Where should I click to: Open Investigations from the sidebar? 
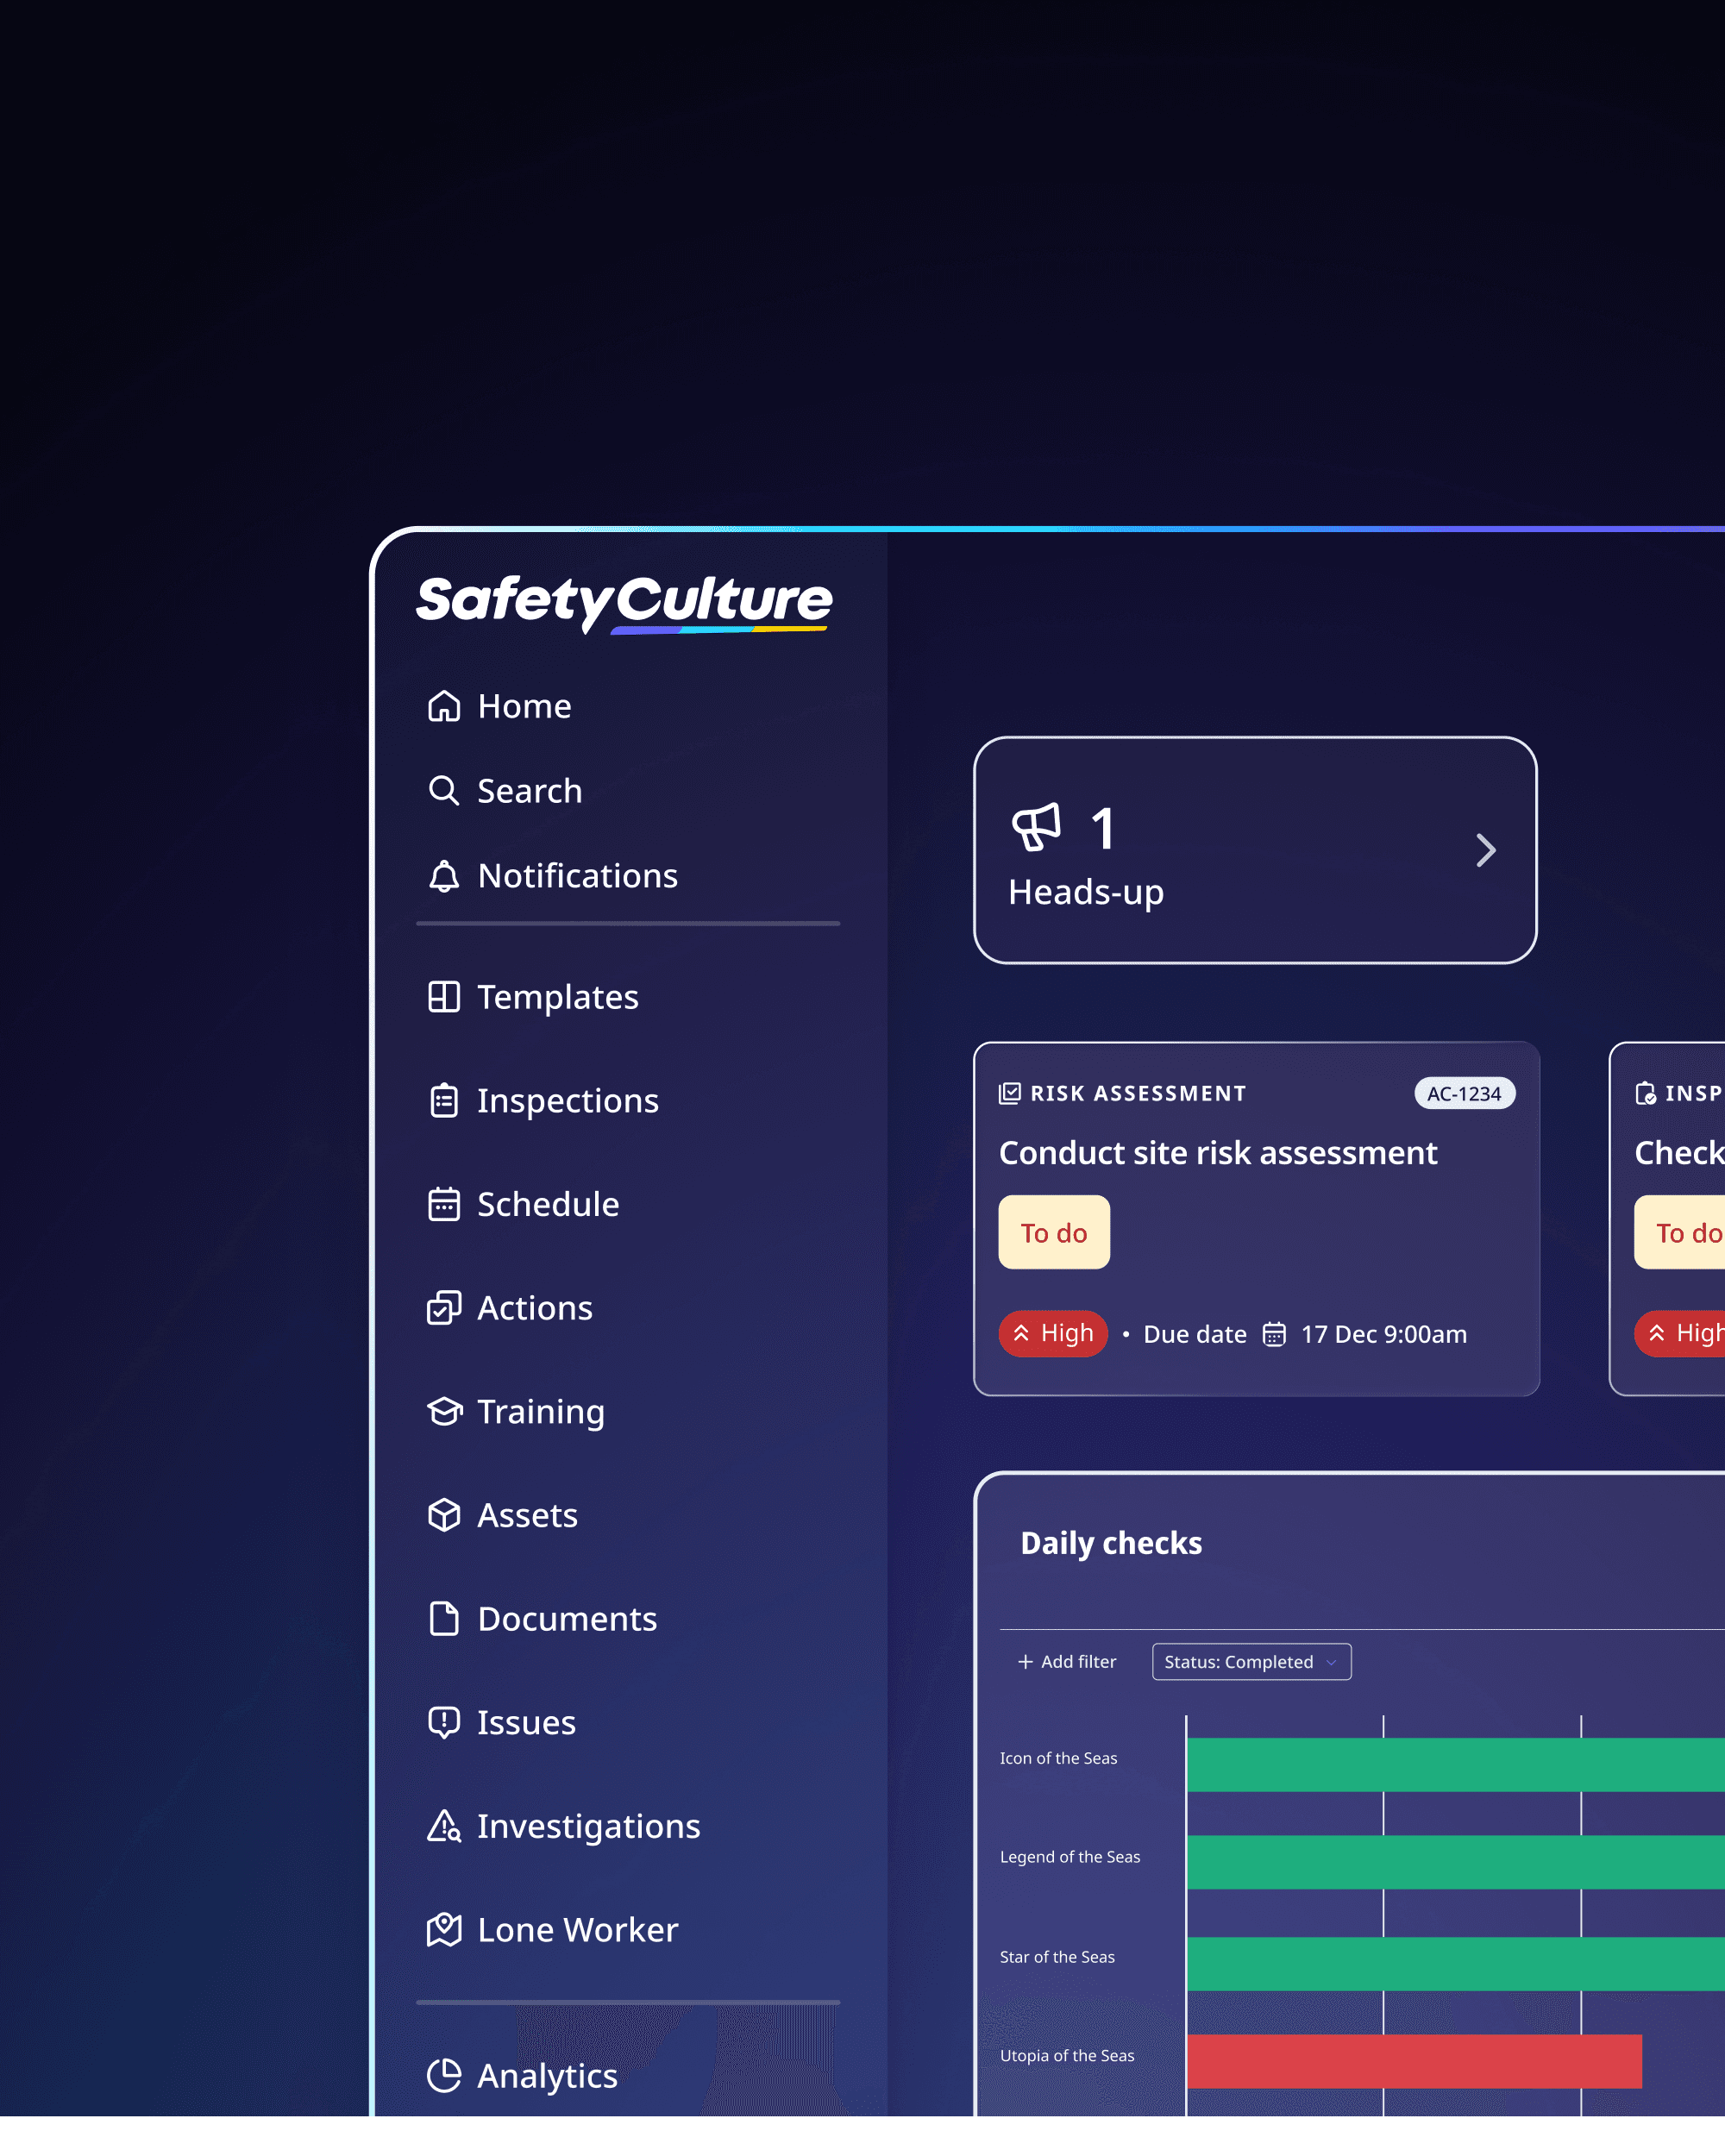pos(588,1826)
